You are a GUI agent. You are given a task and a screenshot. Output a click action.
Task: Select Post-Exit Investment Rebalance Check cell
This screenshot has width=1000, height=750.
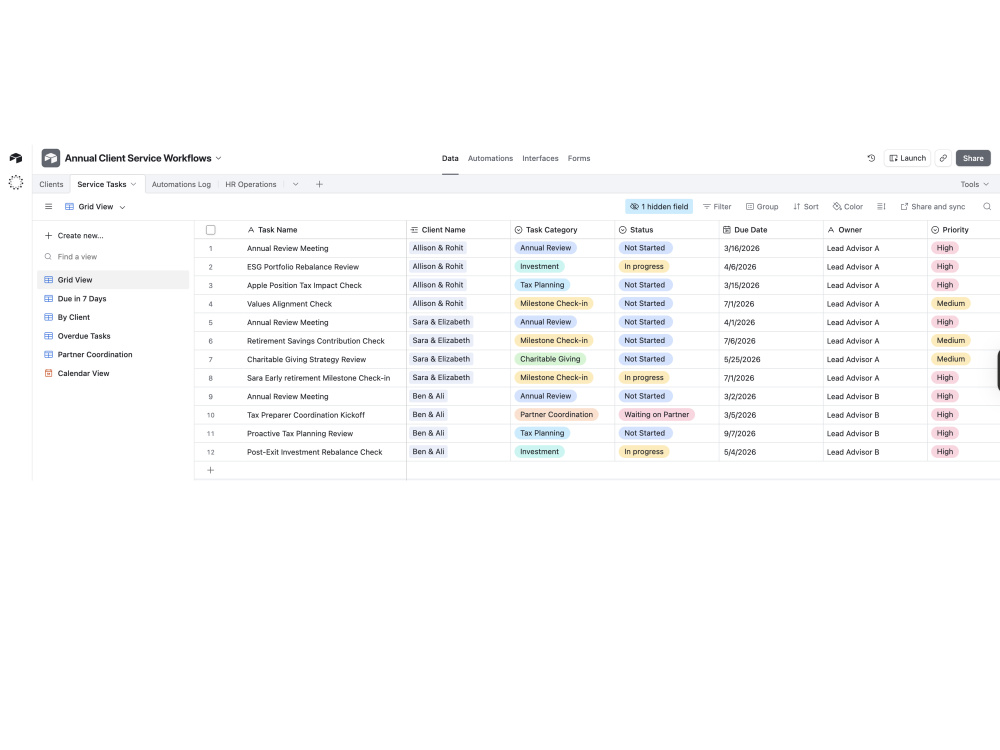click(x=316, y=452)
